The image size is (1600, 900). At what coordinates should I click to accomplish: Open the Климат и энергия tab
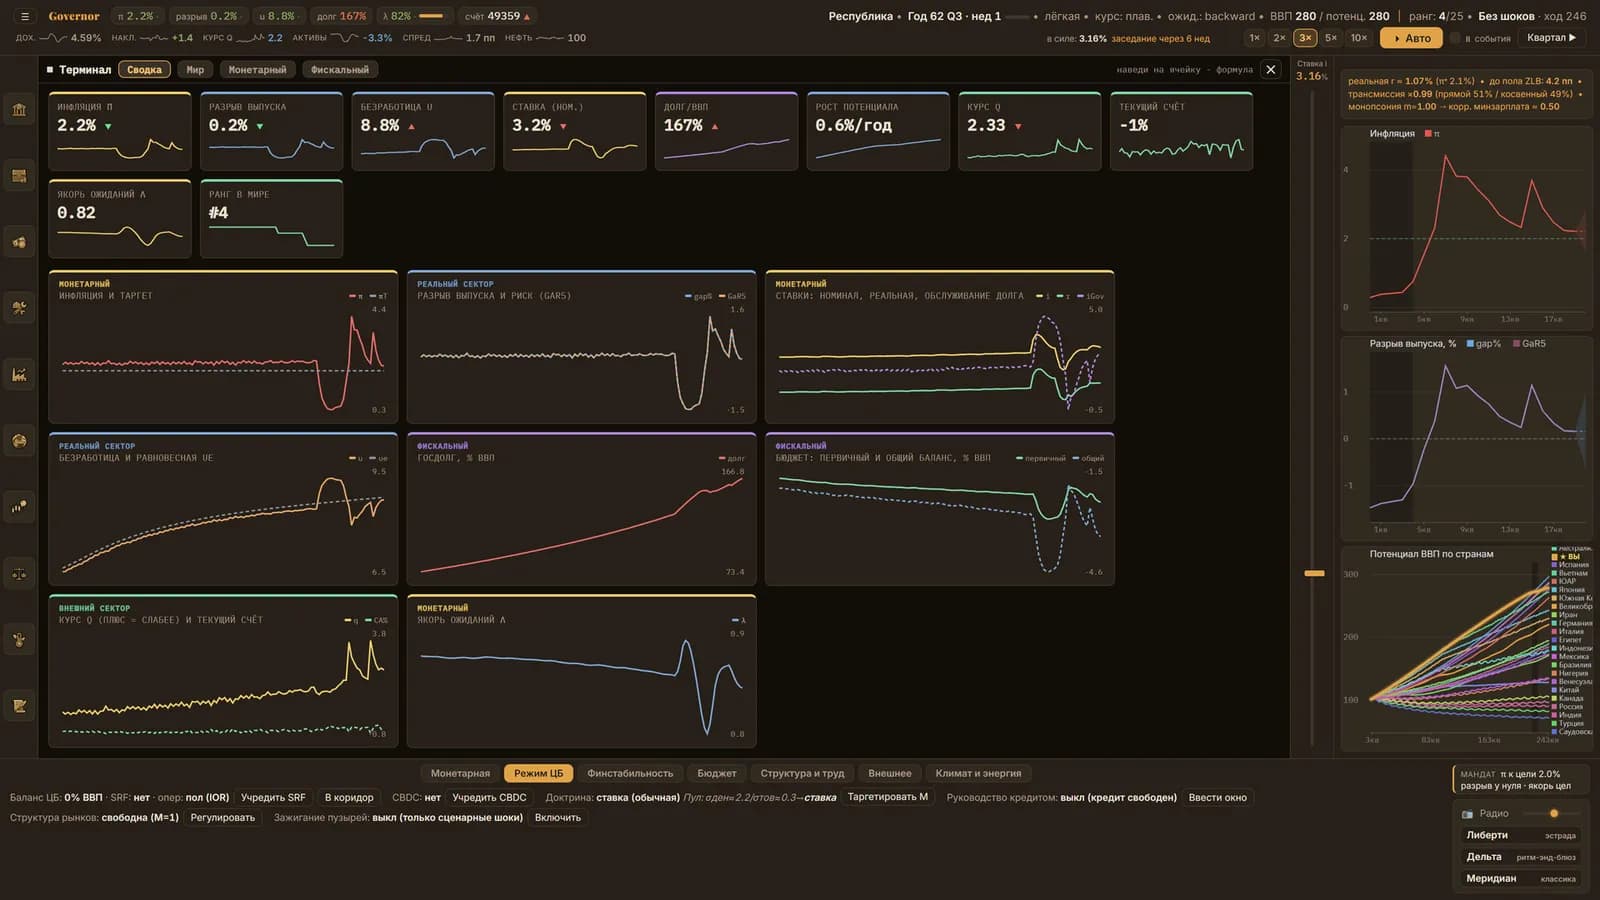(x=978, y=773)
